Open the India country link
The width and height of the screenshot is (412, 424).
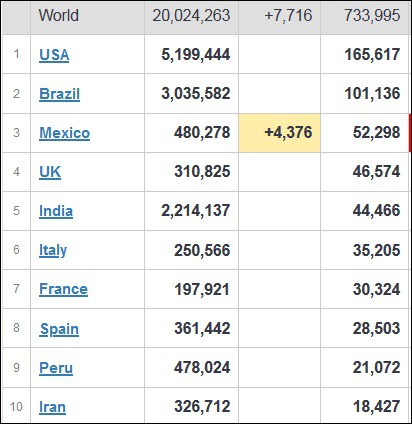pyautogui.click(x=56, y=211)
